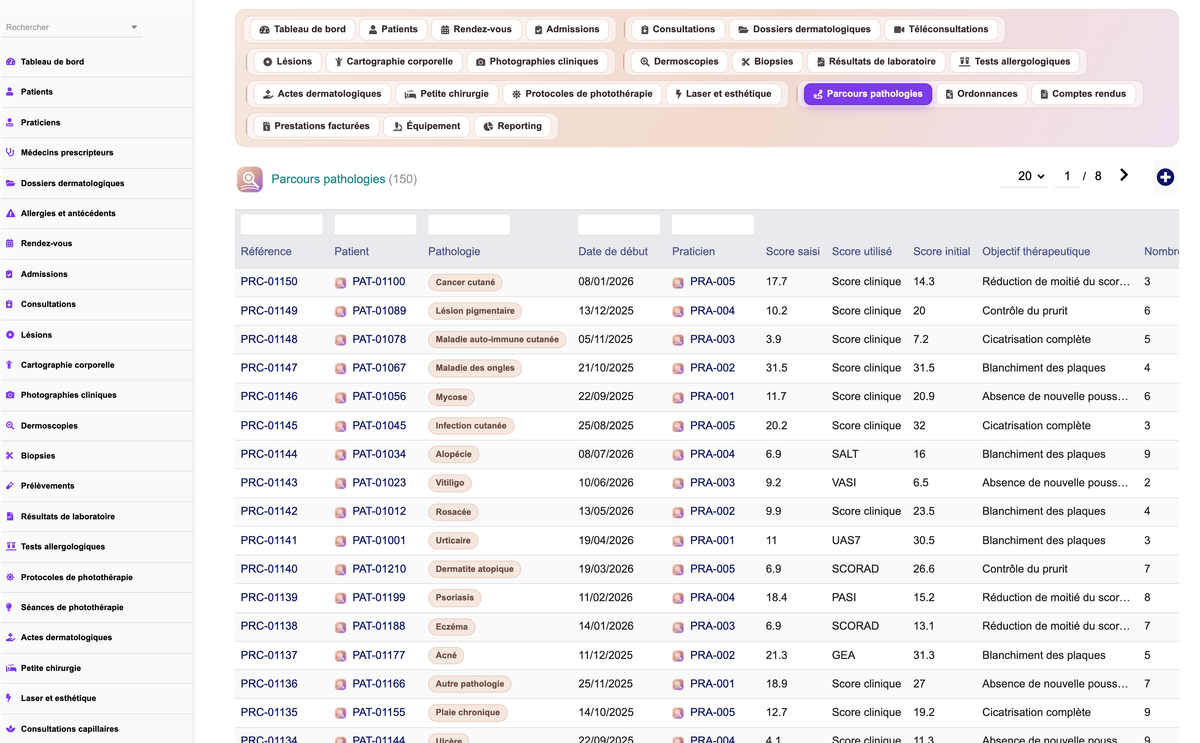
Task: Open Actes dermatologiques in the sidebar
Action: point(66,637)
